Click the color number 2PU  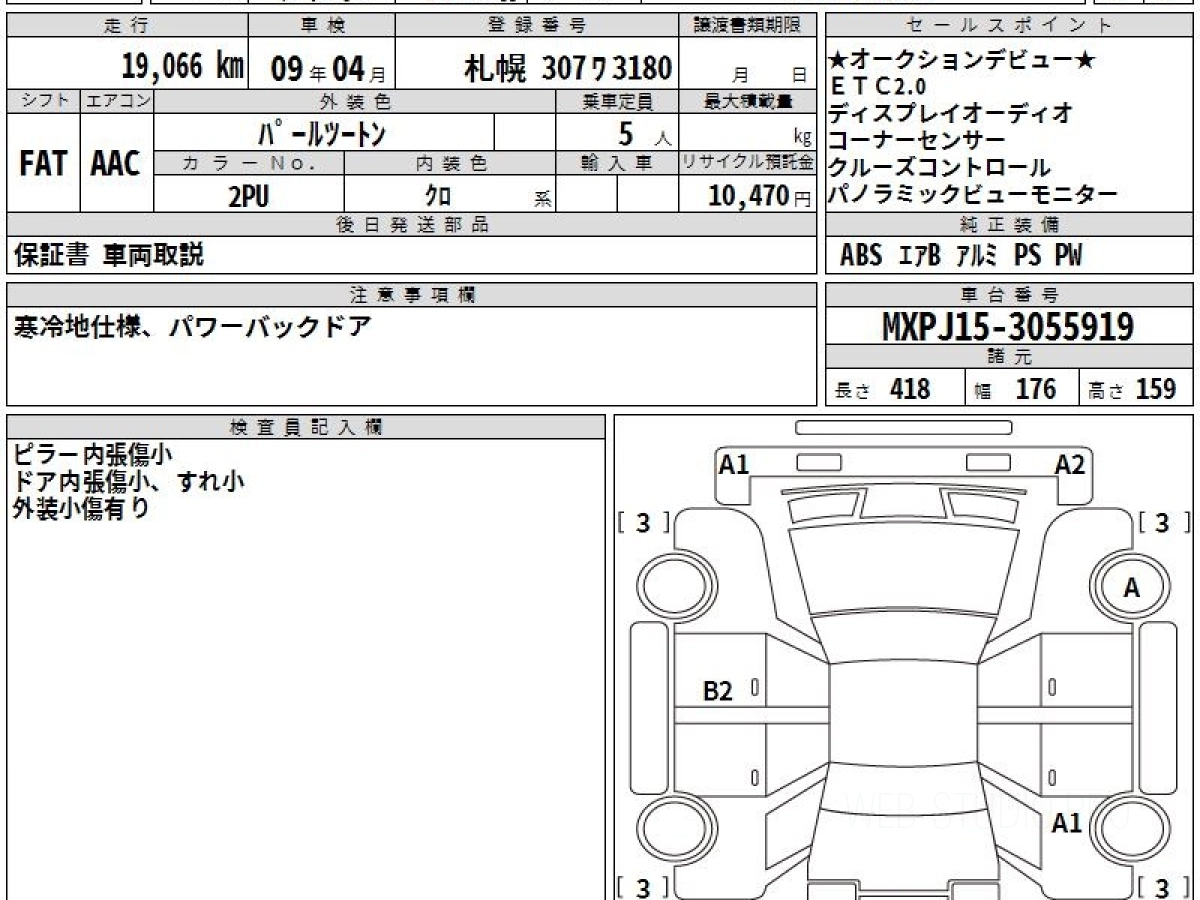click(248, 197)
